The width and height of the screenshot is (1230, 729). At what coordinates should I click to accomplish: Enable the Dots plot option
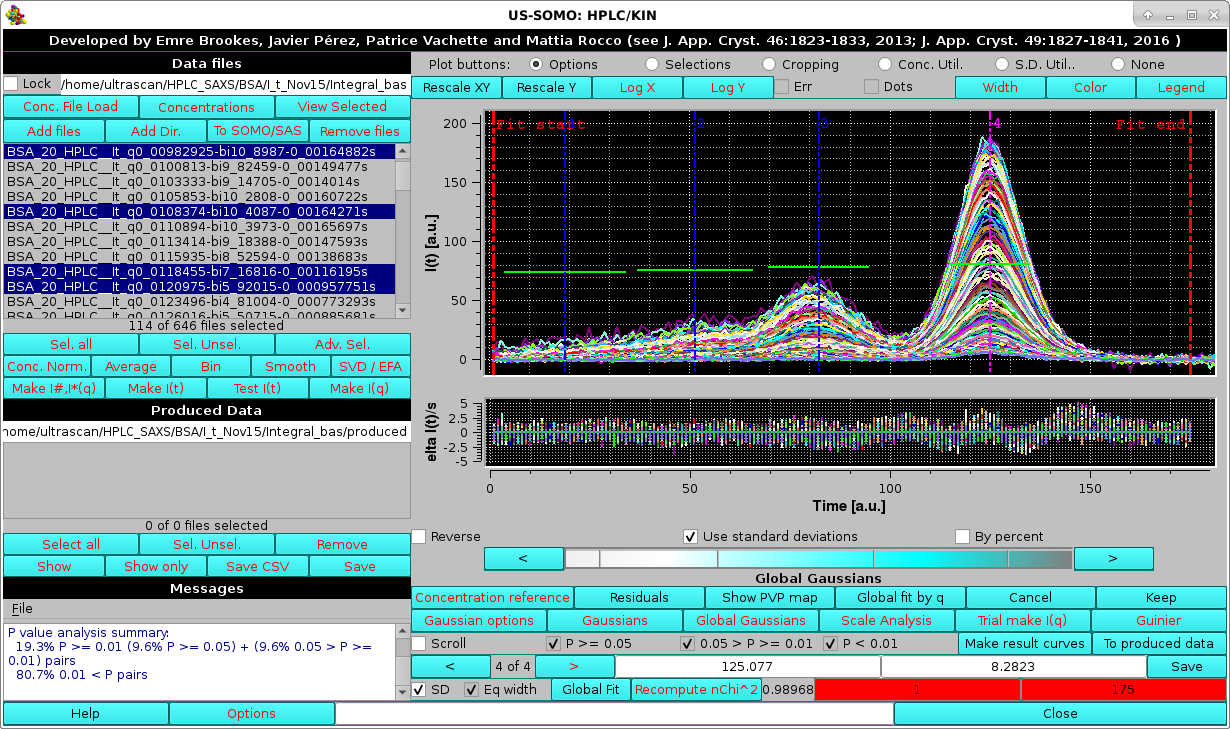click(869, 86)
